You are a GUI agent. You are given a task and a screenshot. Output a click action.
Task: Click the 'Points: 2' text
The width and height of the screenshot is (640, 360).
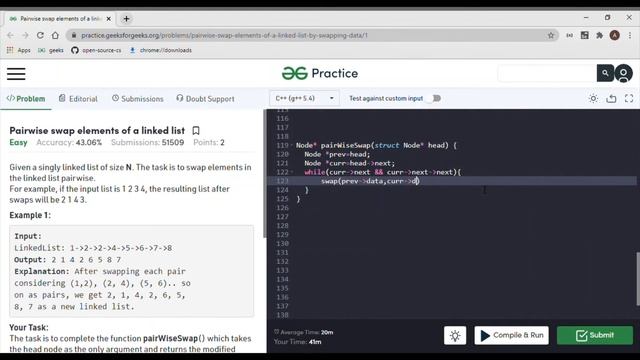coord(209,142)
